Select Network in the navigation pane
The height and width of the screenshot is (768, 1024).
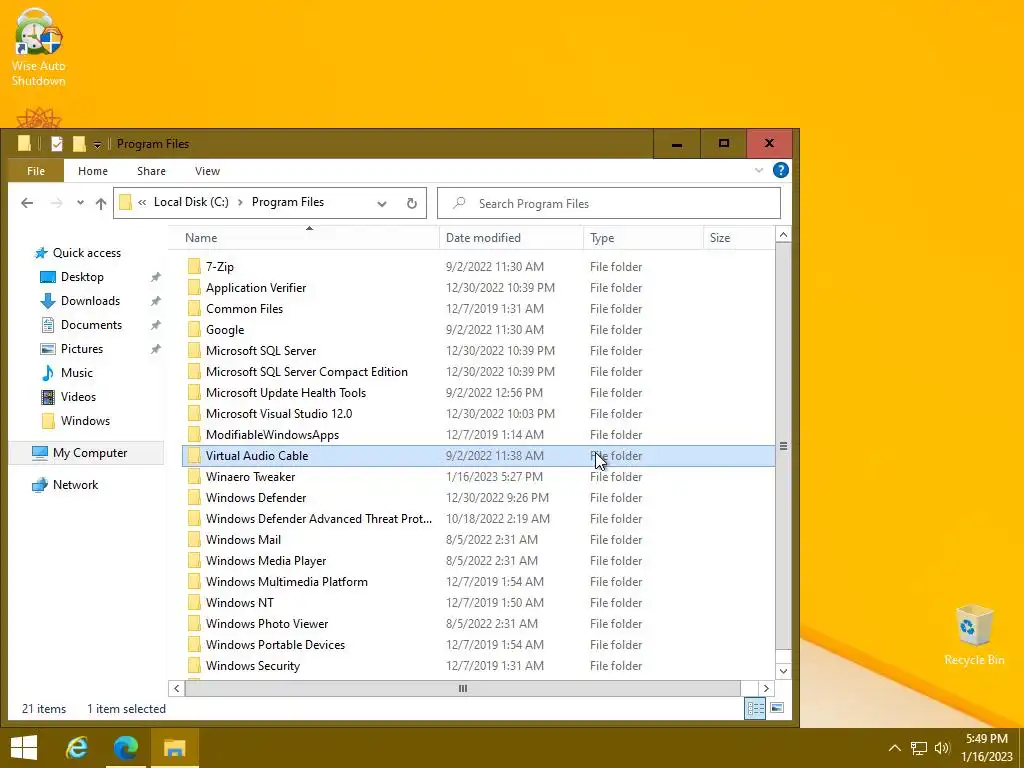[x=75, y=485]
